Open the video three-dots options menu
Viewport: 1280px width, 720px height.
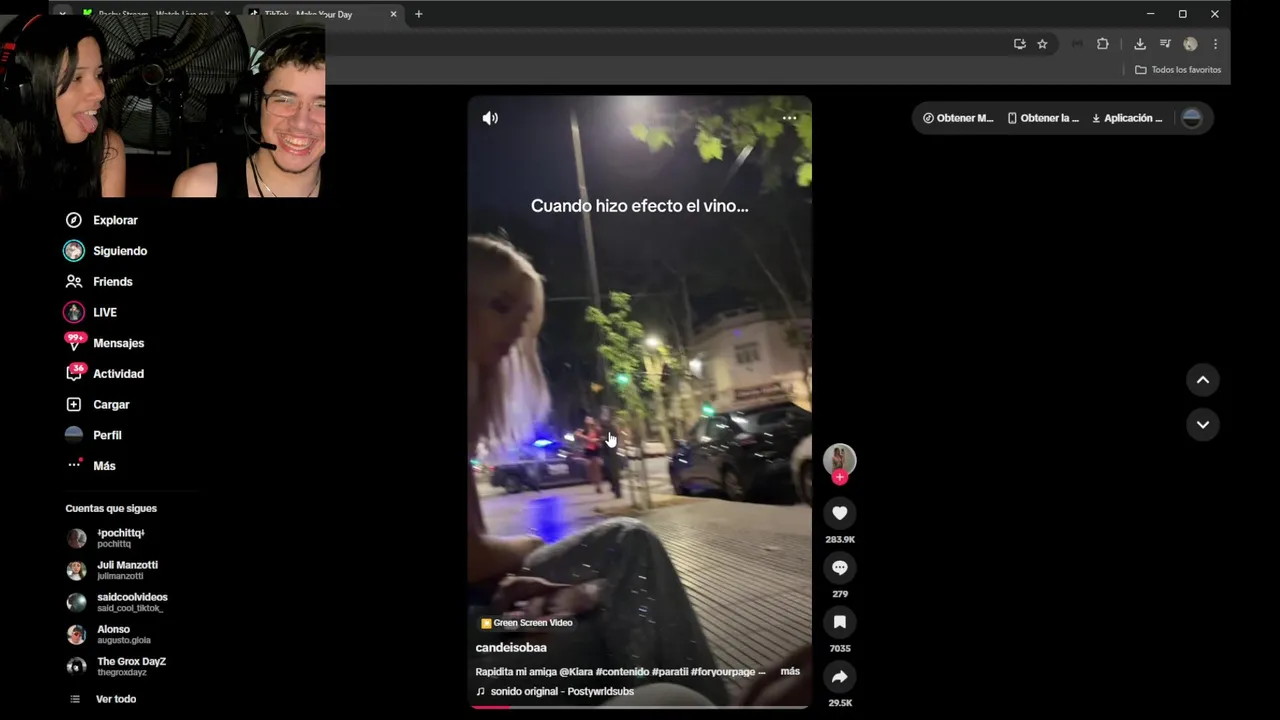[x=789, y=118]
